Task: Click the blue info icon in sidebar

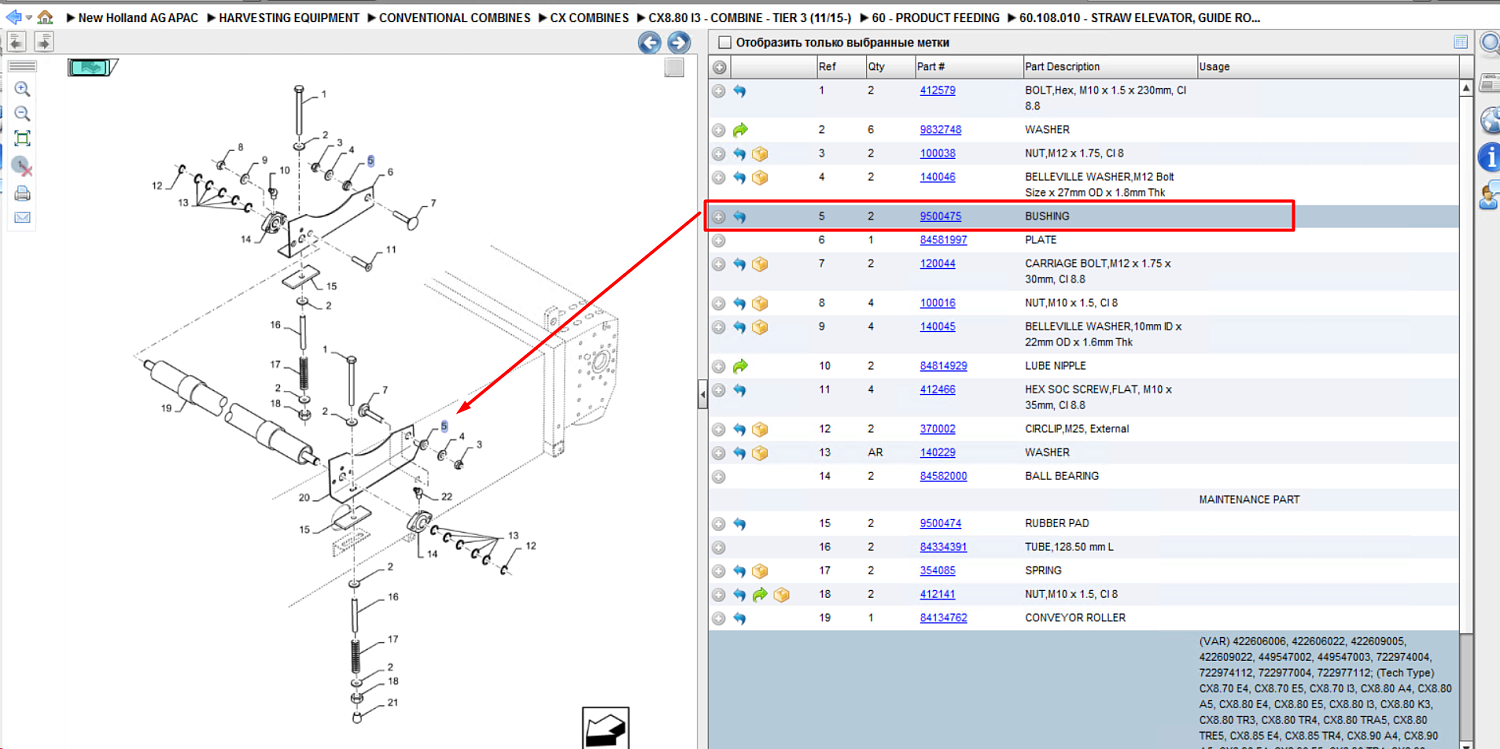Action: (x=1489, y=157)
